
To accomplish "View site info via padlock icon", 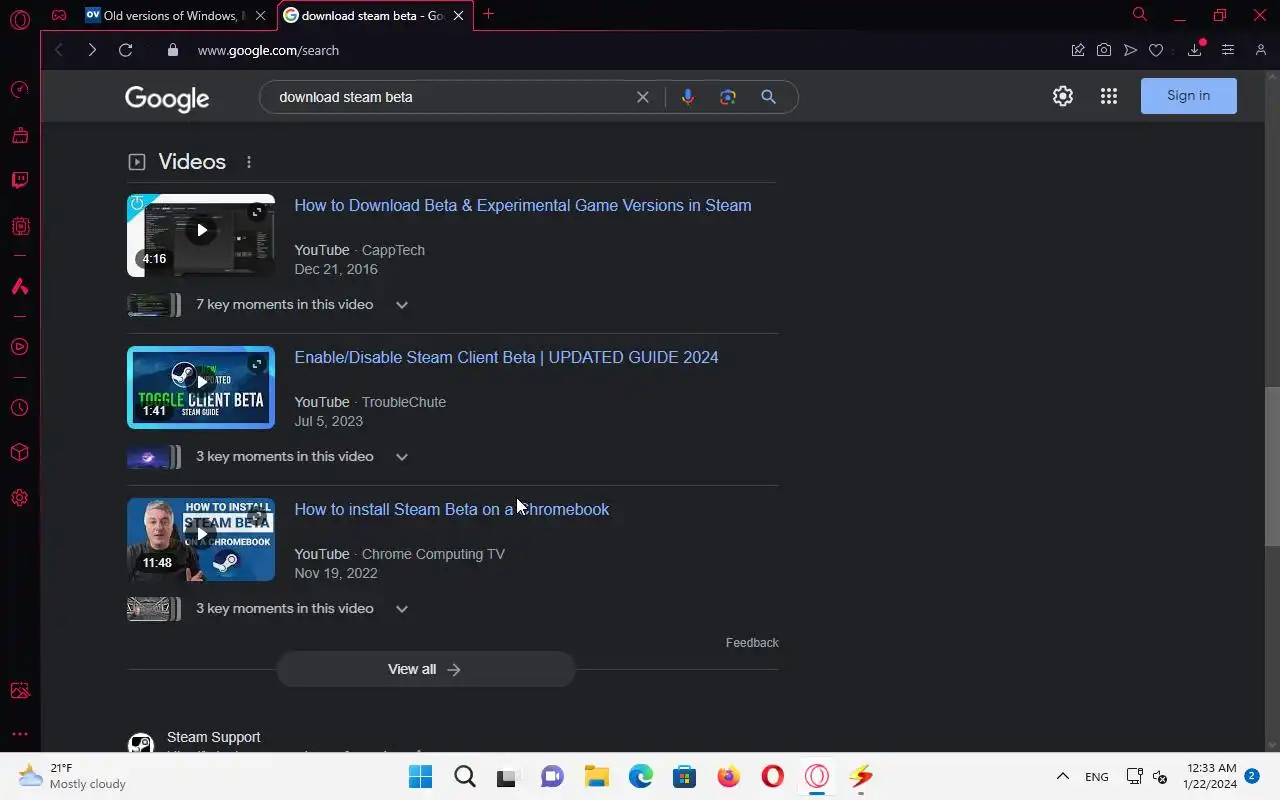I will click(173, 50).
